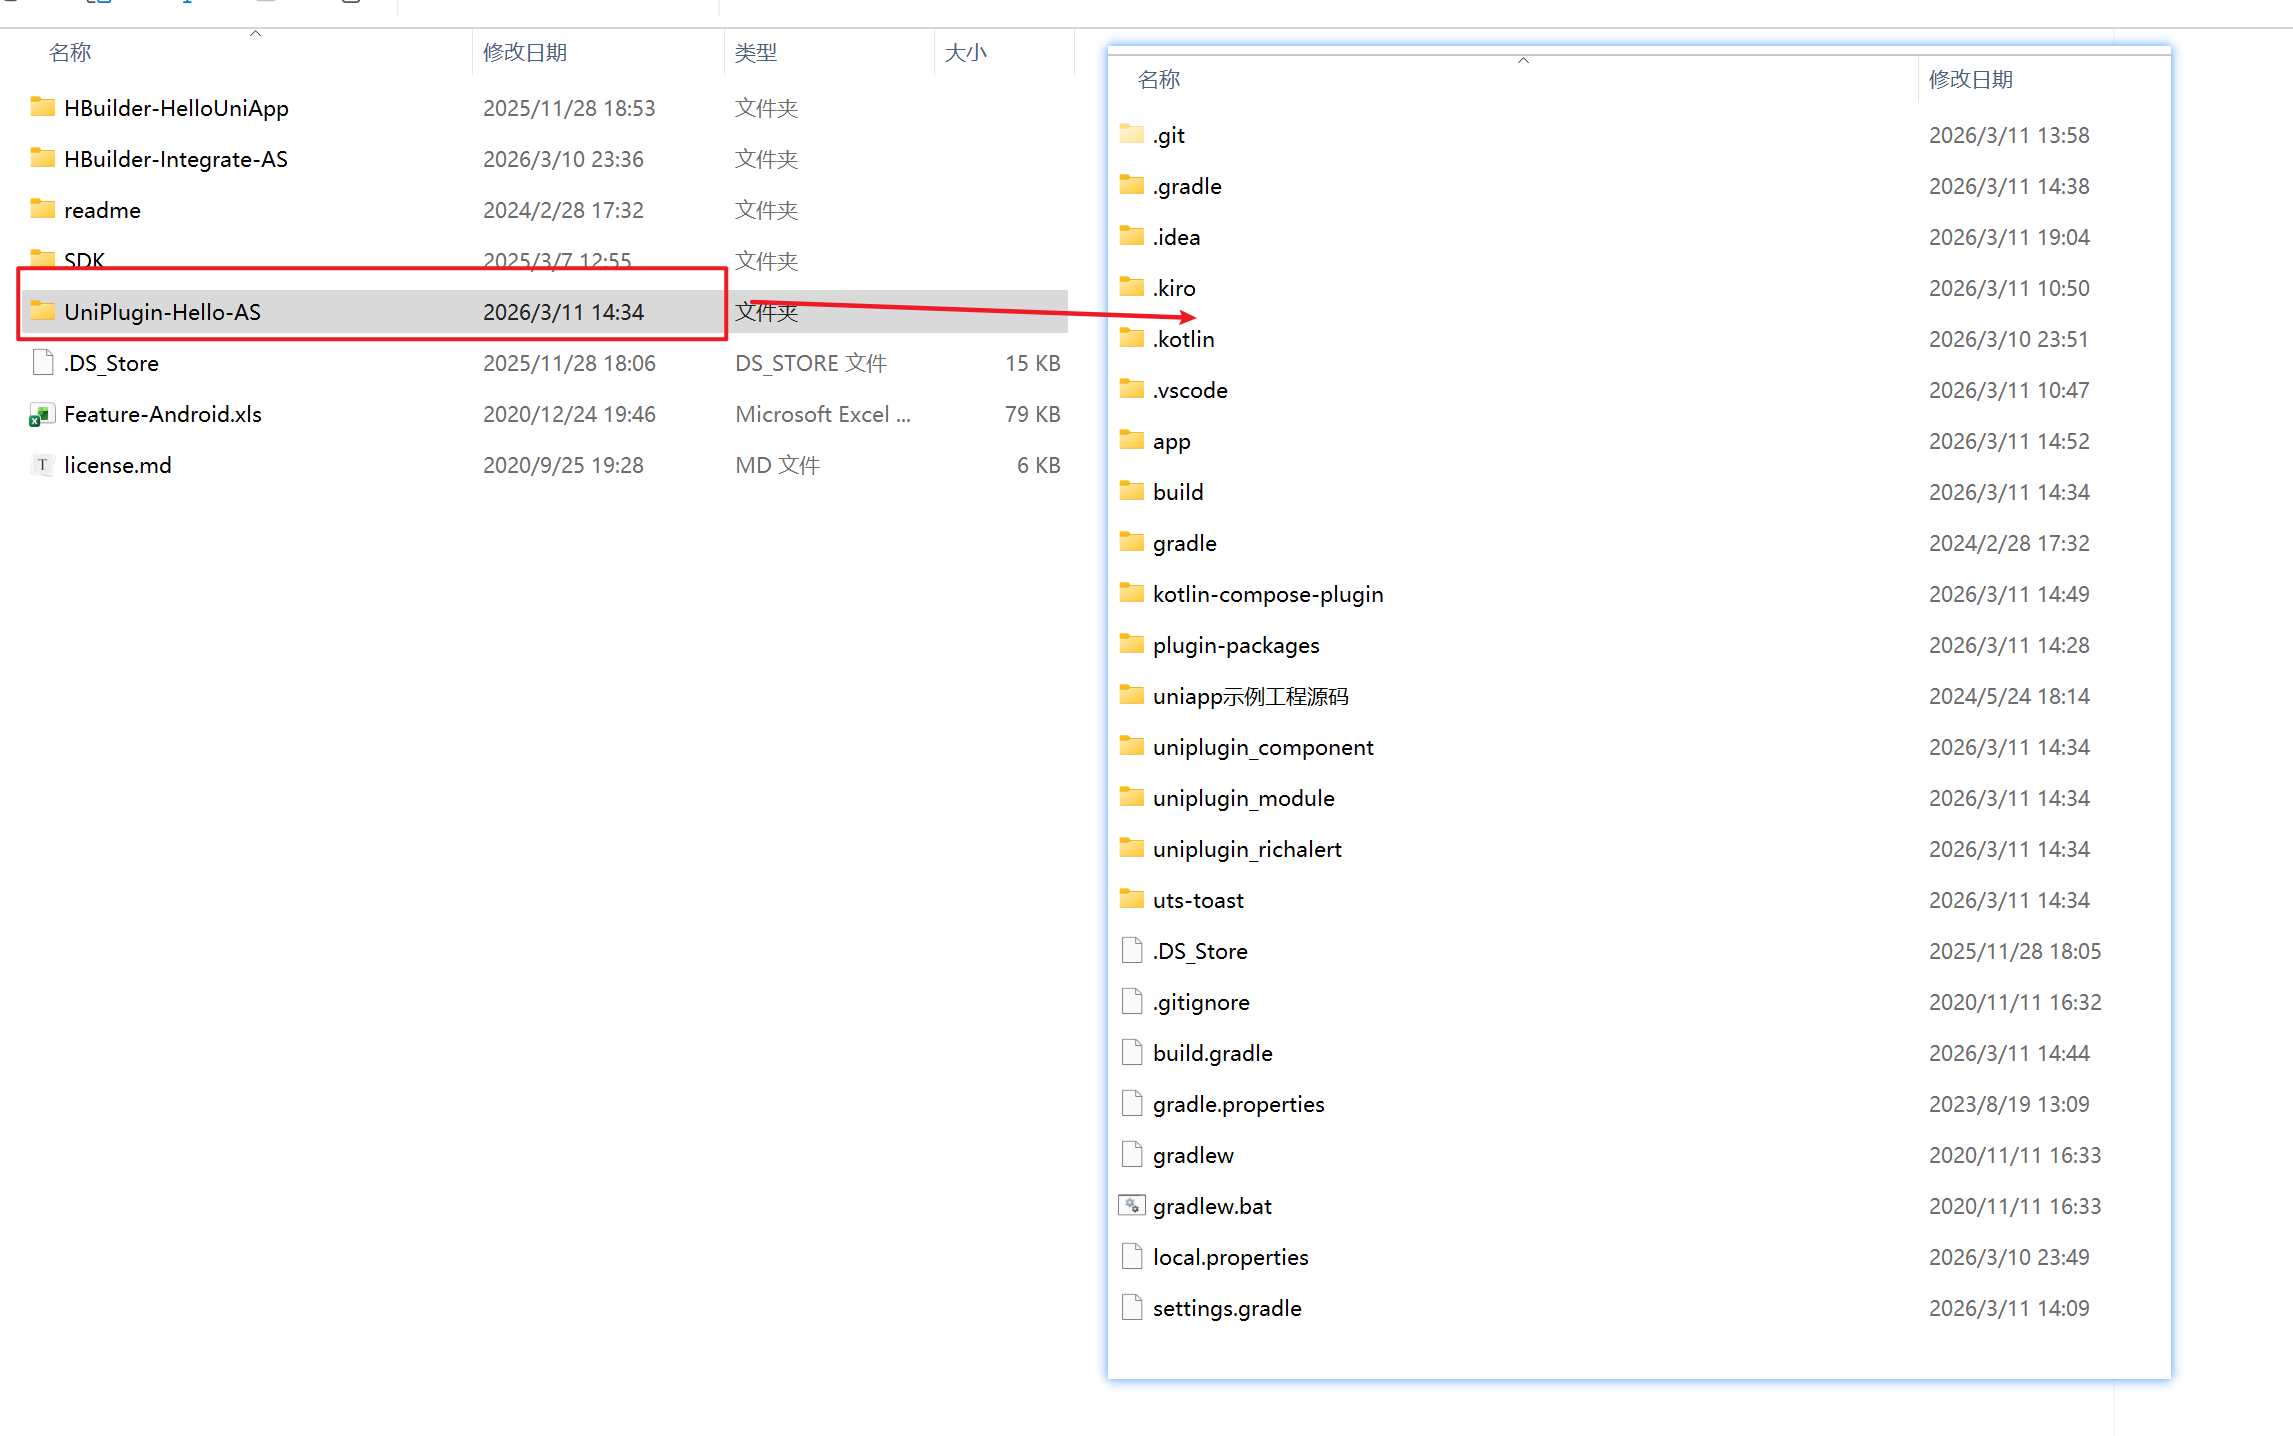Screen dimensions: 2293x1436
Task: Click the HBuilder-HelloUniApp folder icon
Action: [x=42, y=108]
